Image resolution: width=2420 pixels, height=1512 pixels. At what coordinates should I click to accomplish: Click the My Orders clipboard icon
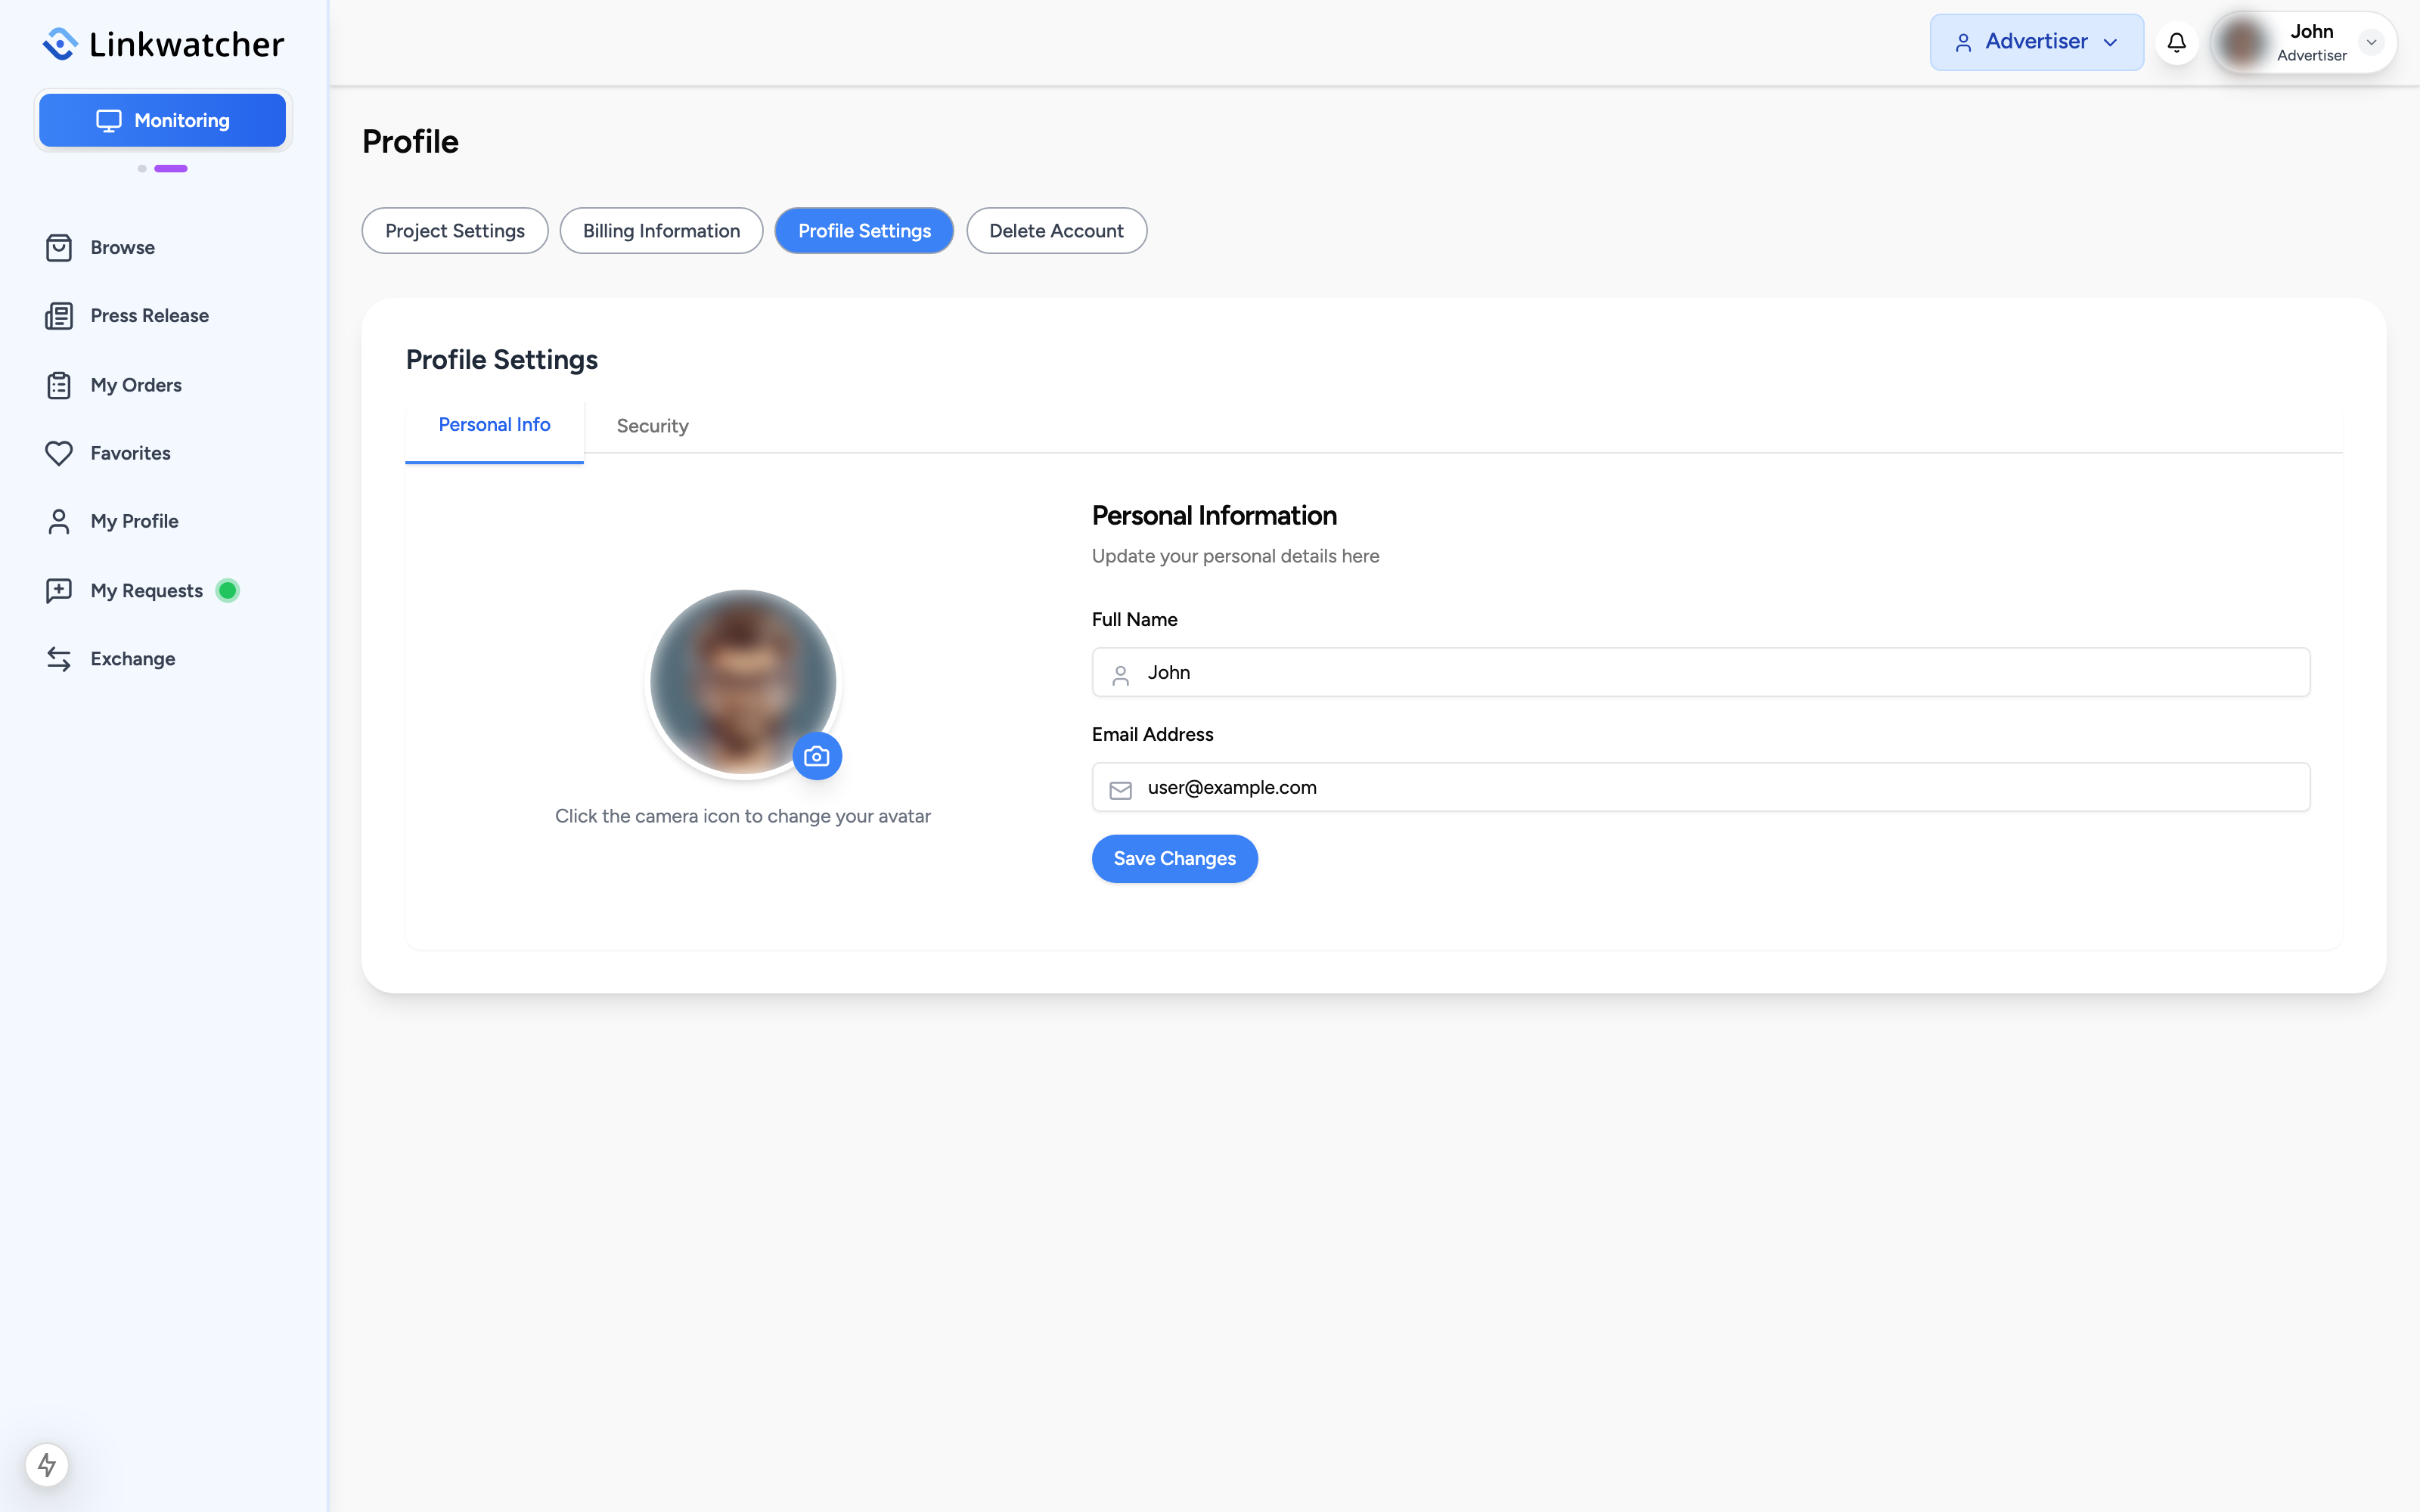[59, 385]
